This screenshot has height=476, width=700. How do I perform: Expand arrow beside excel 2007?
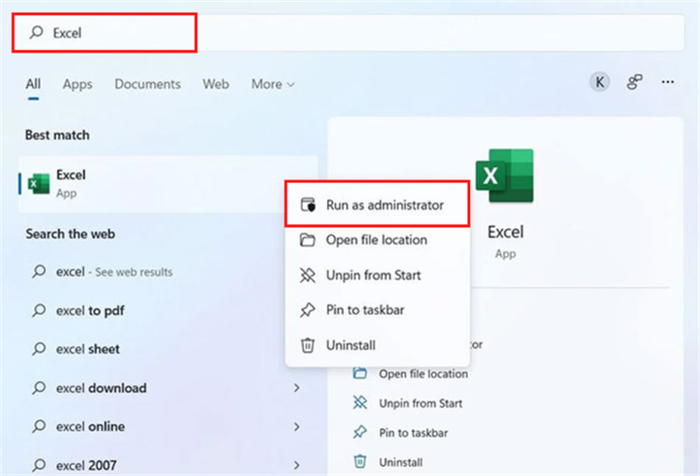point(297,465)
